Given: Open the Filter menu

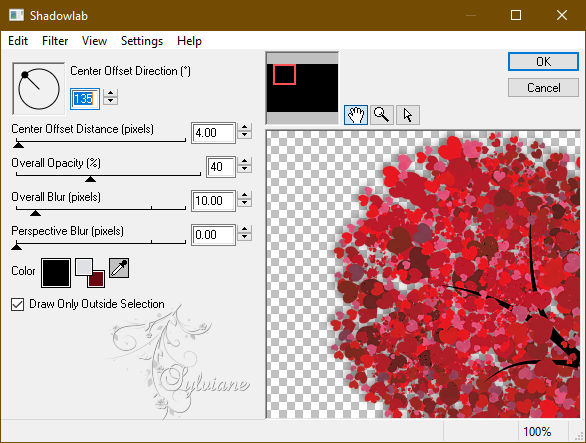Looking at the screenshot, I should [55, 41].
